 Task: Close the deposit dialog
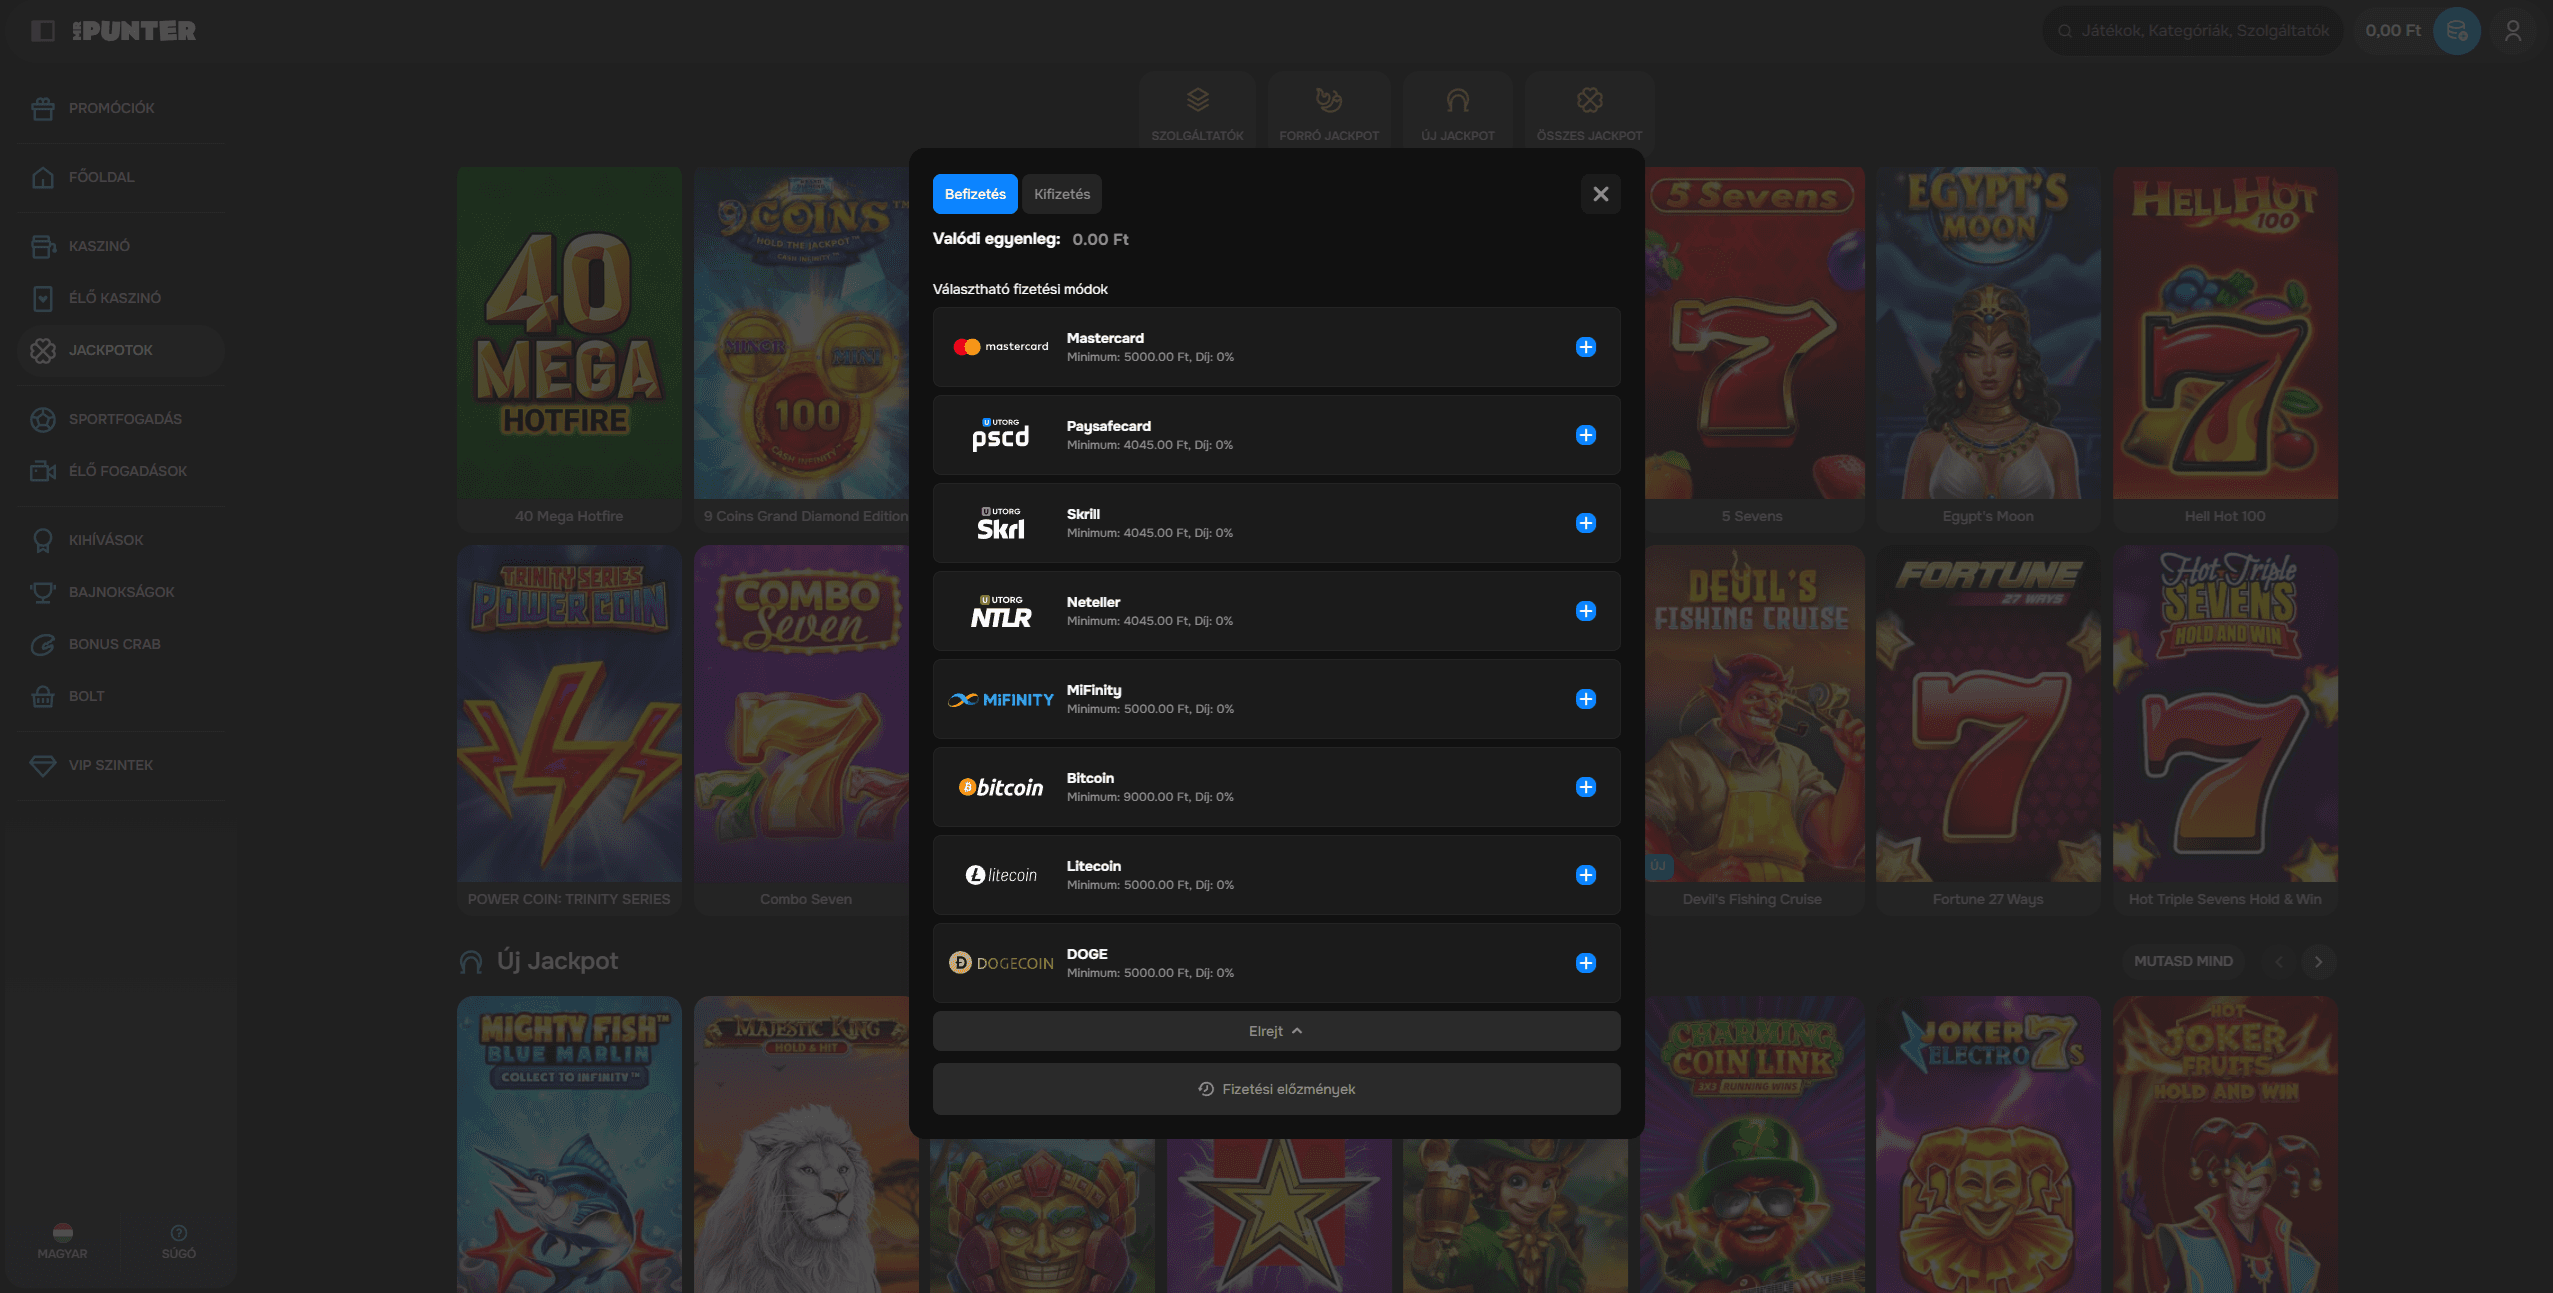[1600, 194]
